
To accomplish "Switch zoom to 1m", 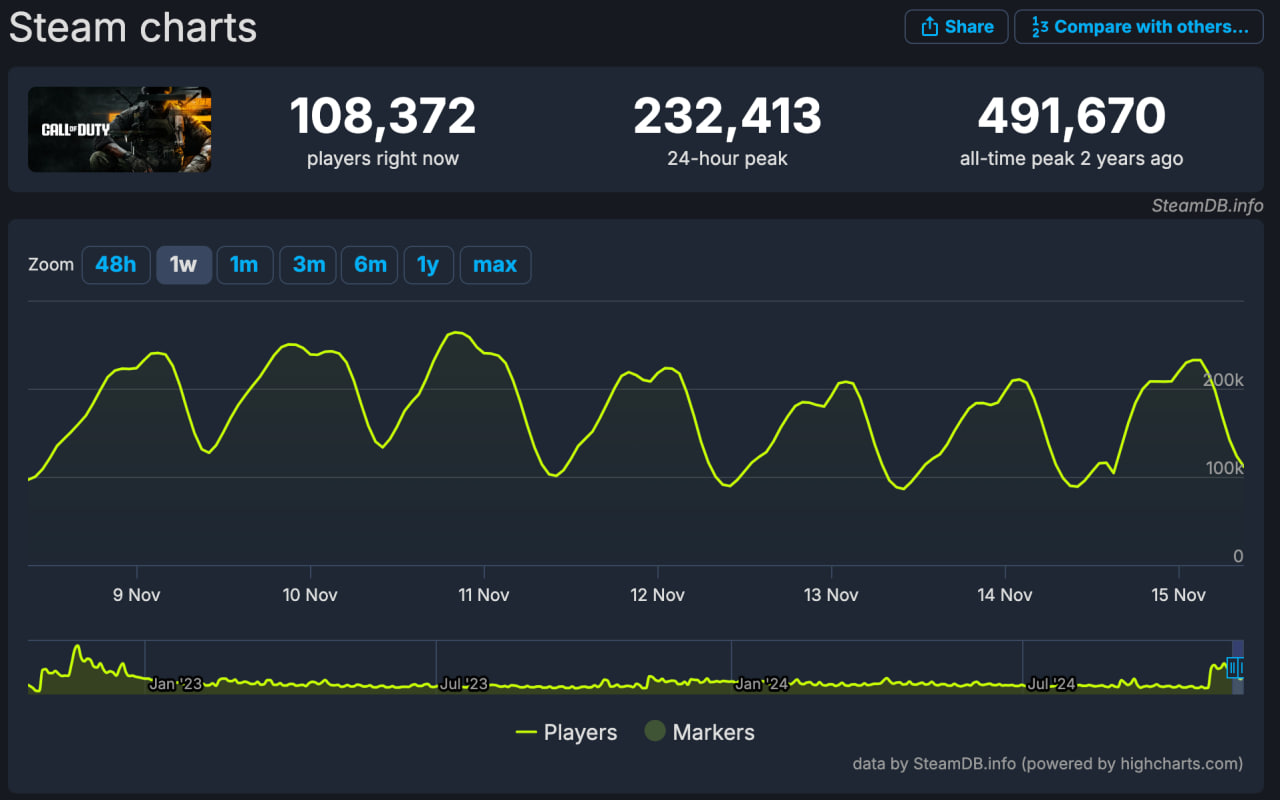I will 244,265.
